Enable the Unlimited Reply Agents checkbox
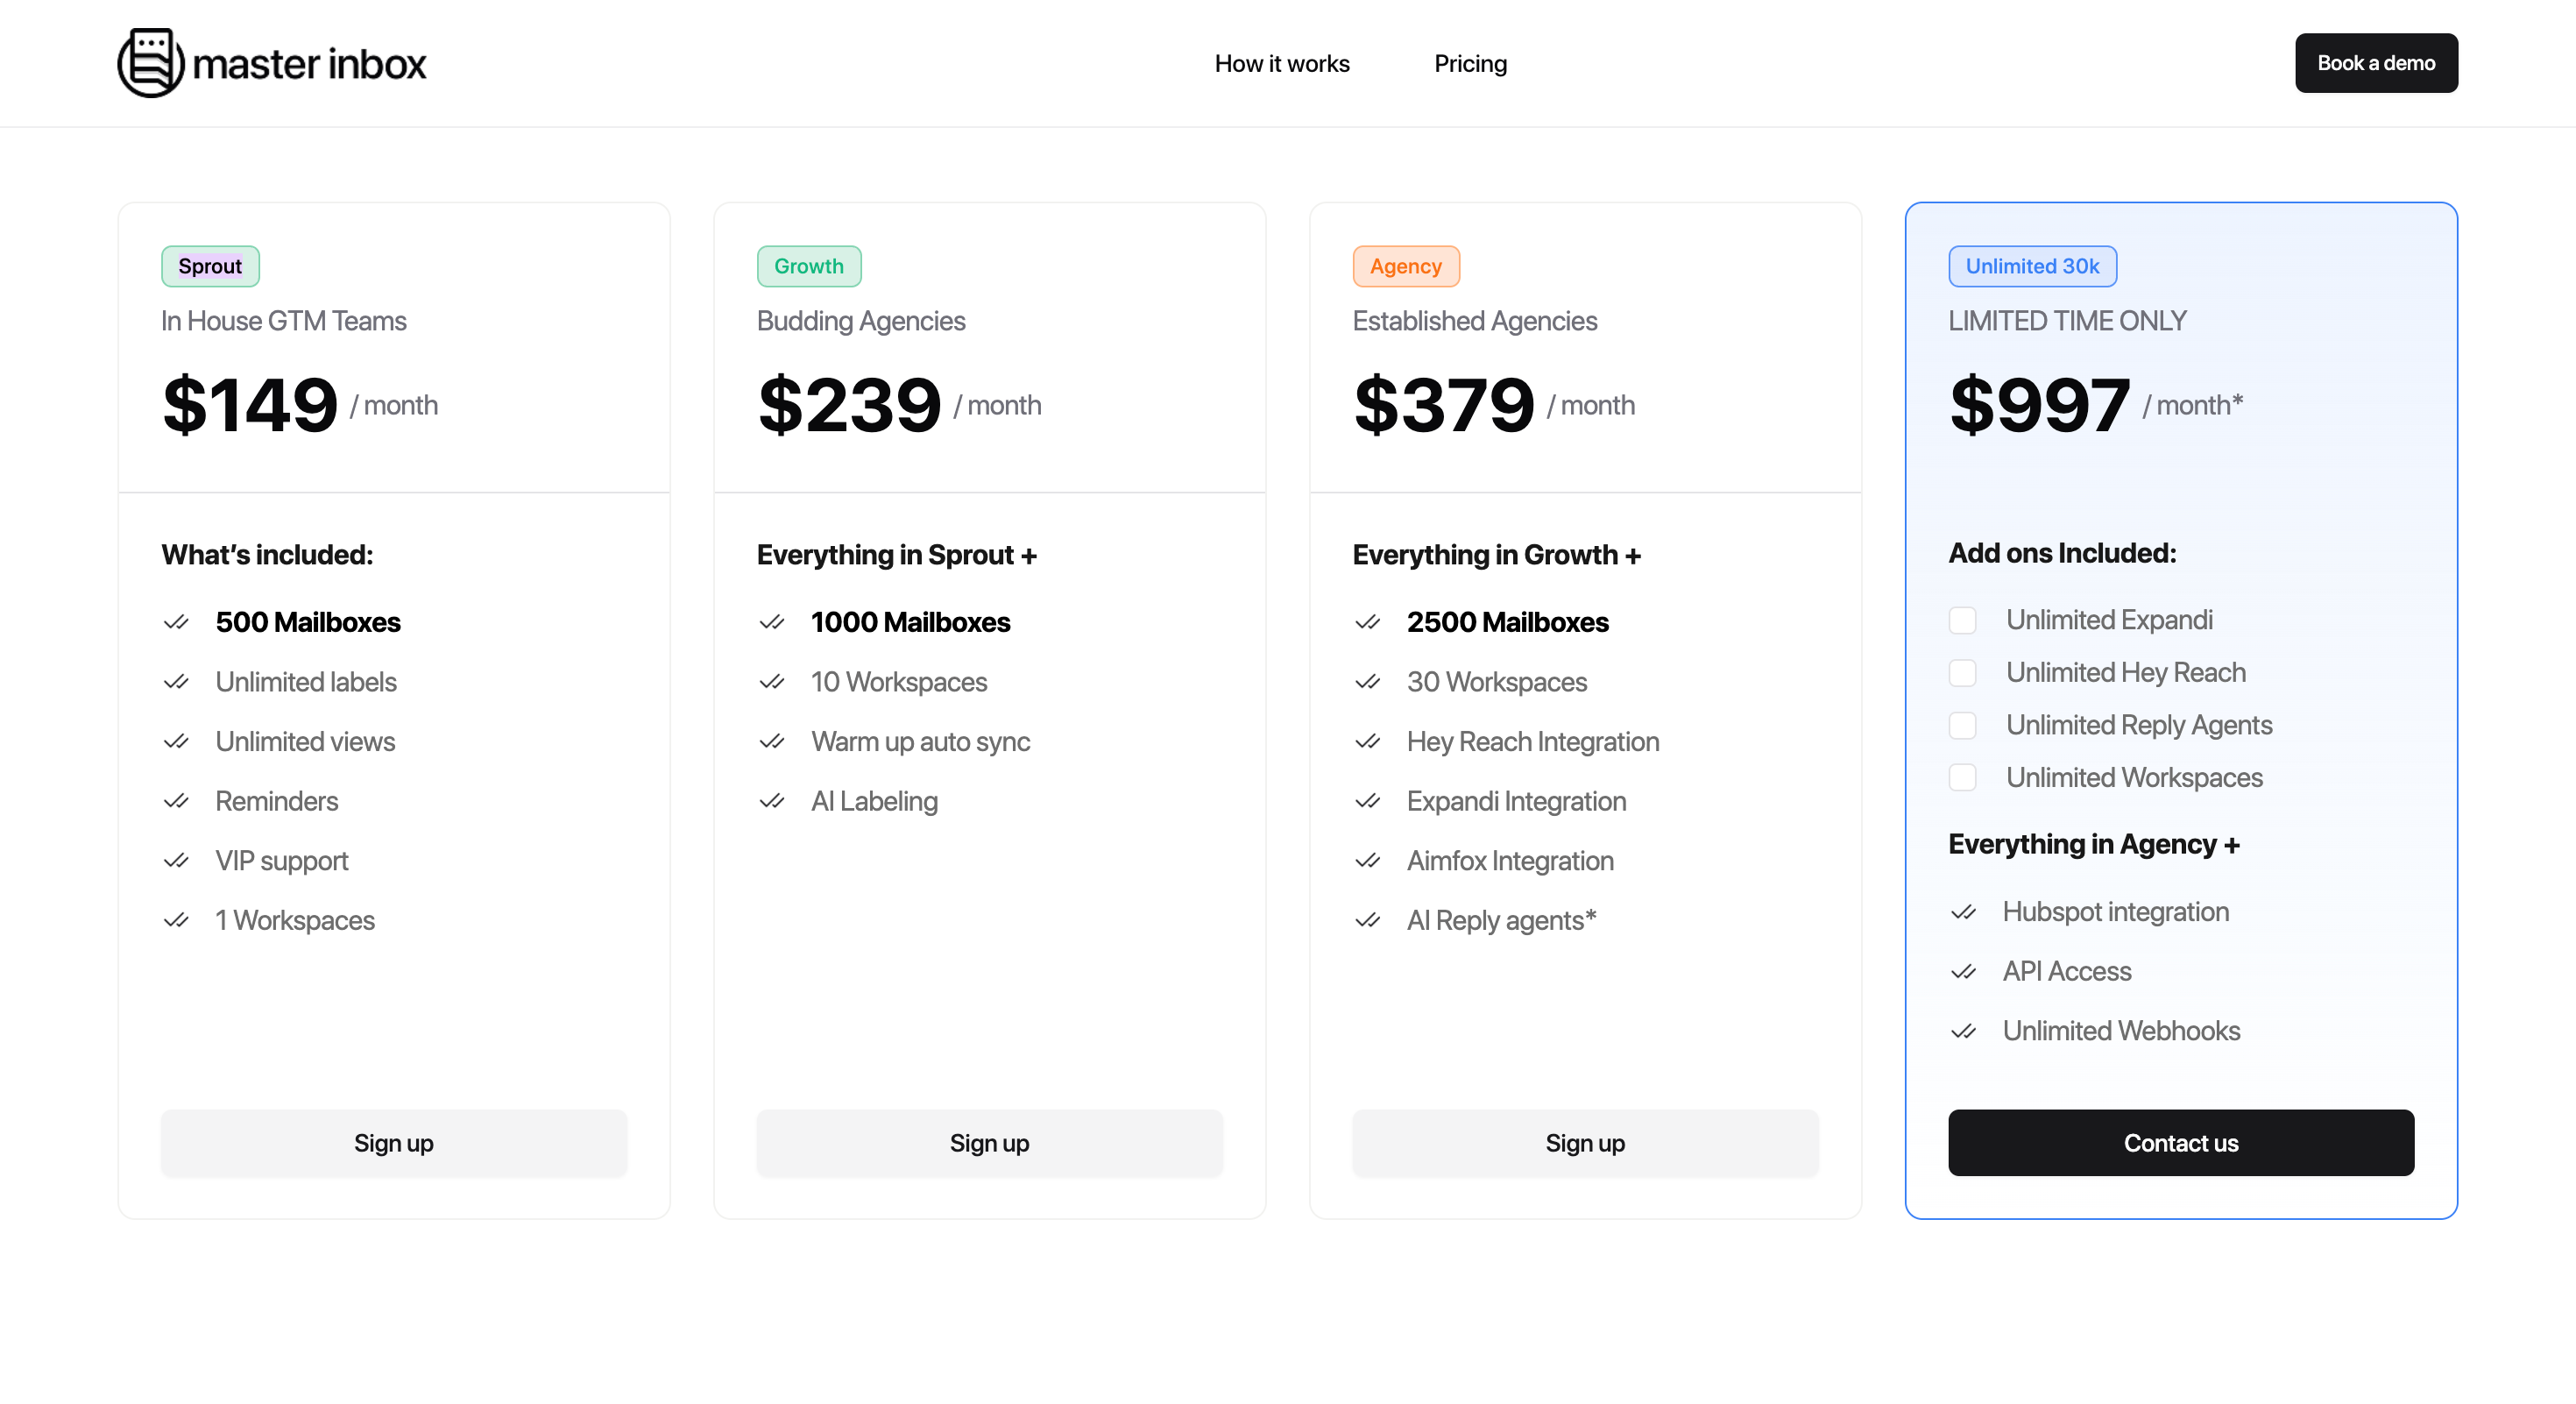Viewport: 2576px width, 1404px height. coord(1963,725)
